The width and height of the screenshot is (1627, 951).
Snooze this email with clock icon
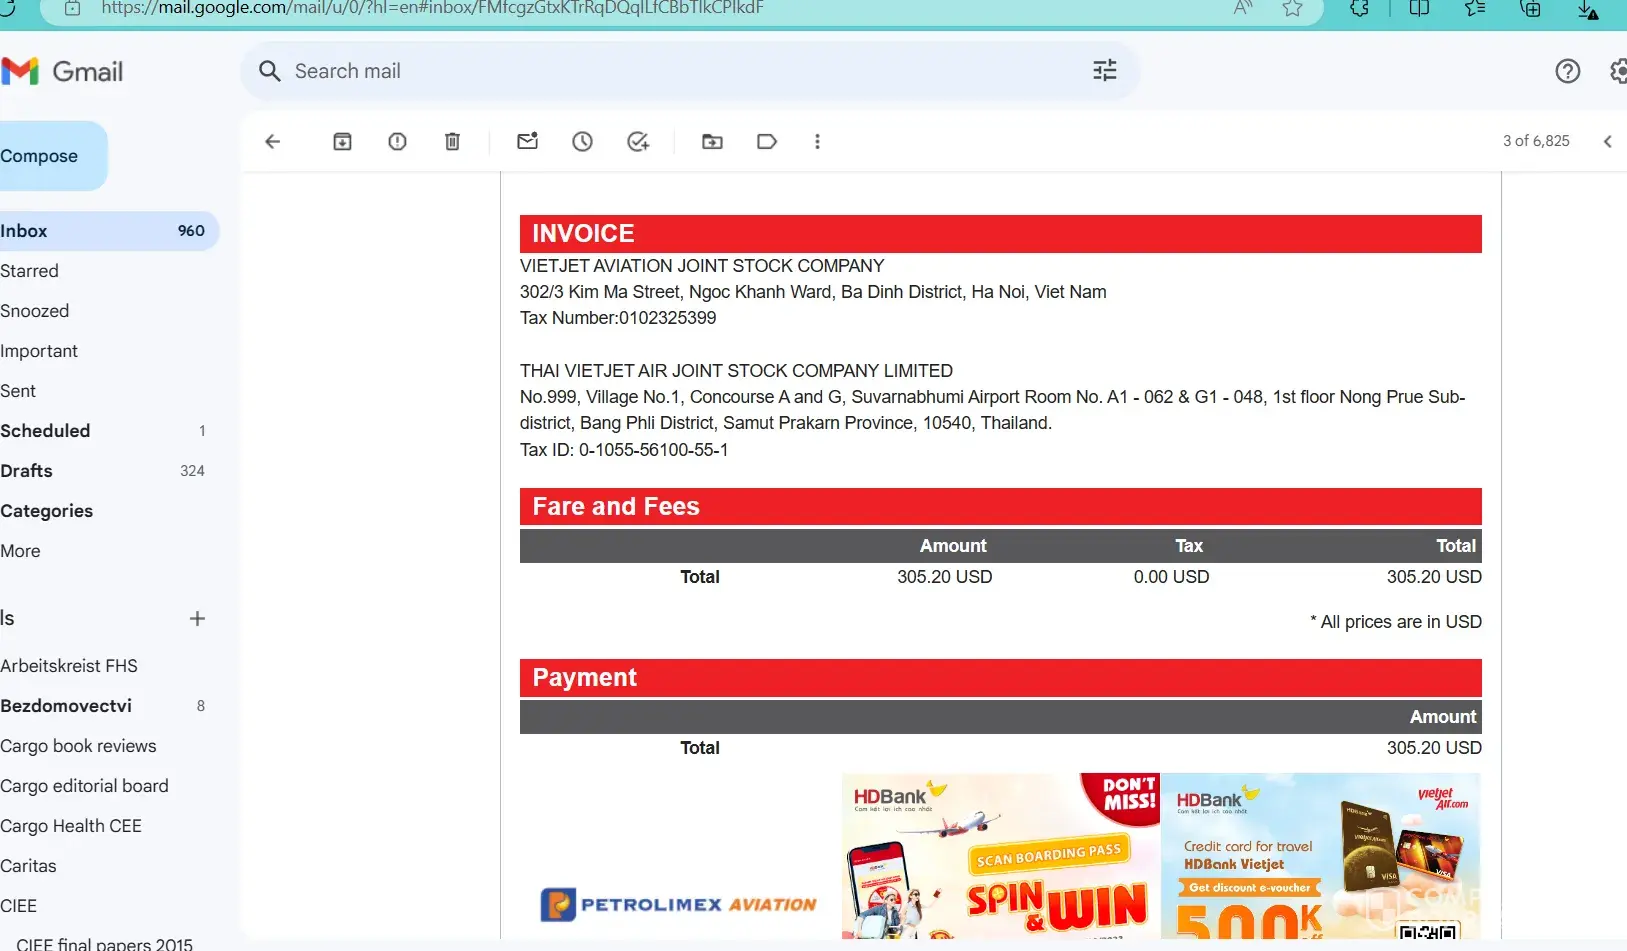[x=582, y=142]
